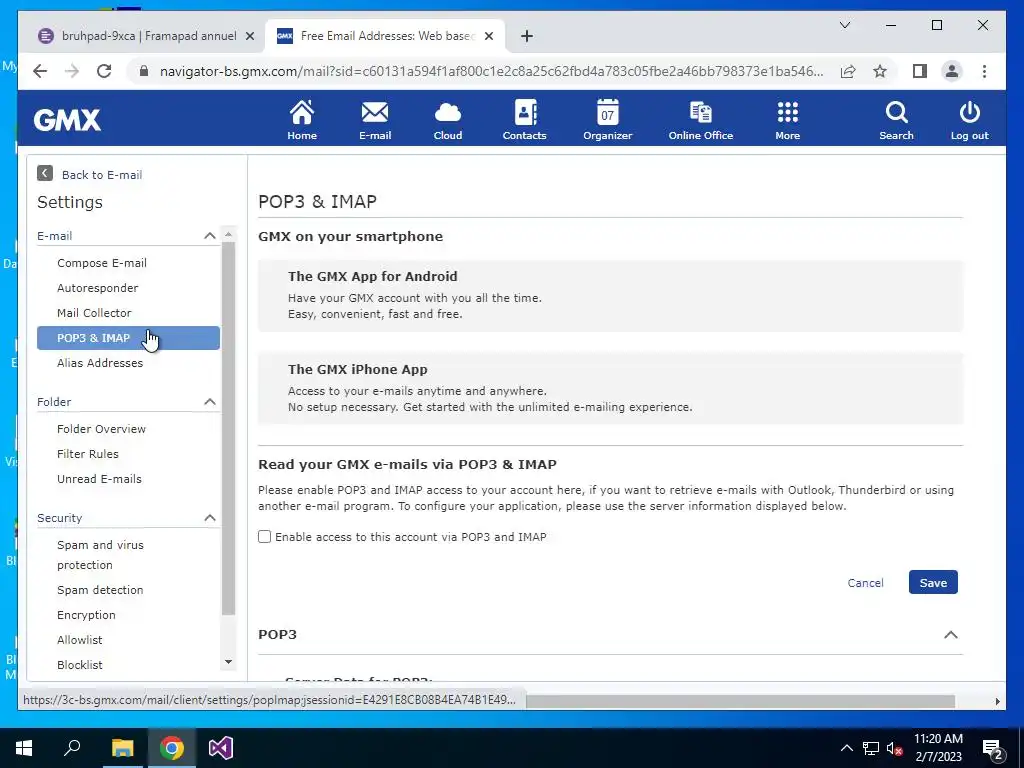1024x768 pixels.
Task: Reload the page with refresh icon
Action: [x=104, y=71]
